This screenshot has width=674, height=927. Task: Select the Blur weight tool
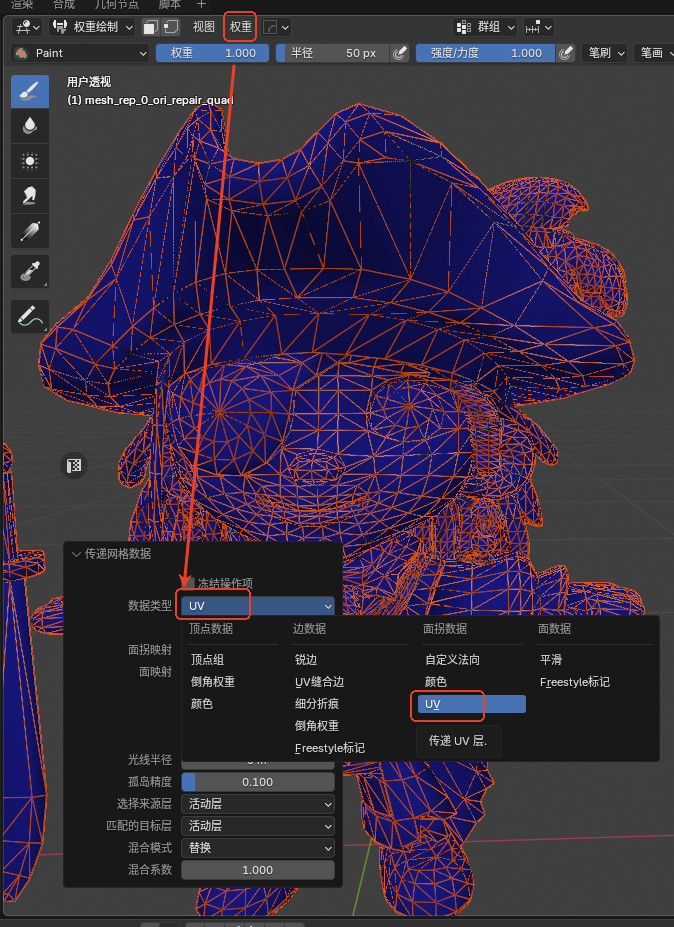pos(30,126)
